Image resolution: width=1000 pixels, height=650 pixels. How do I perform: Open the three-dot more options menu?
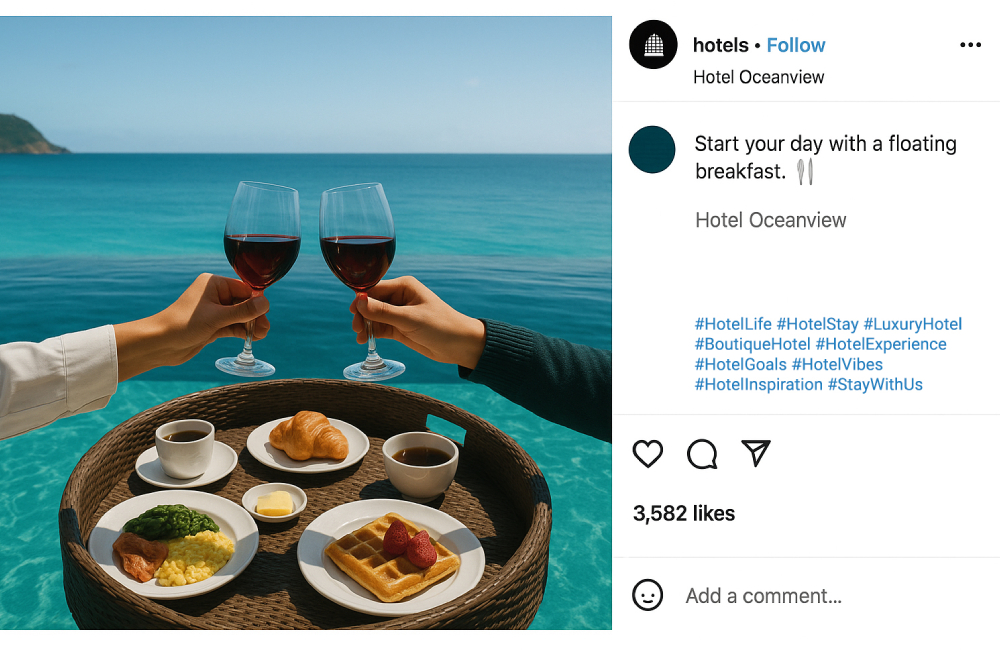click(x=970, y=45)
